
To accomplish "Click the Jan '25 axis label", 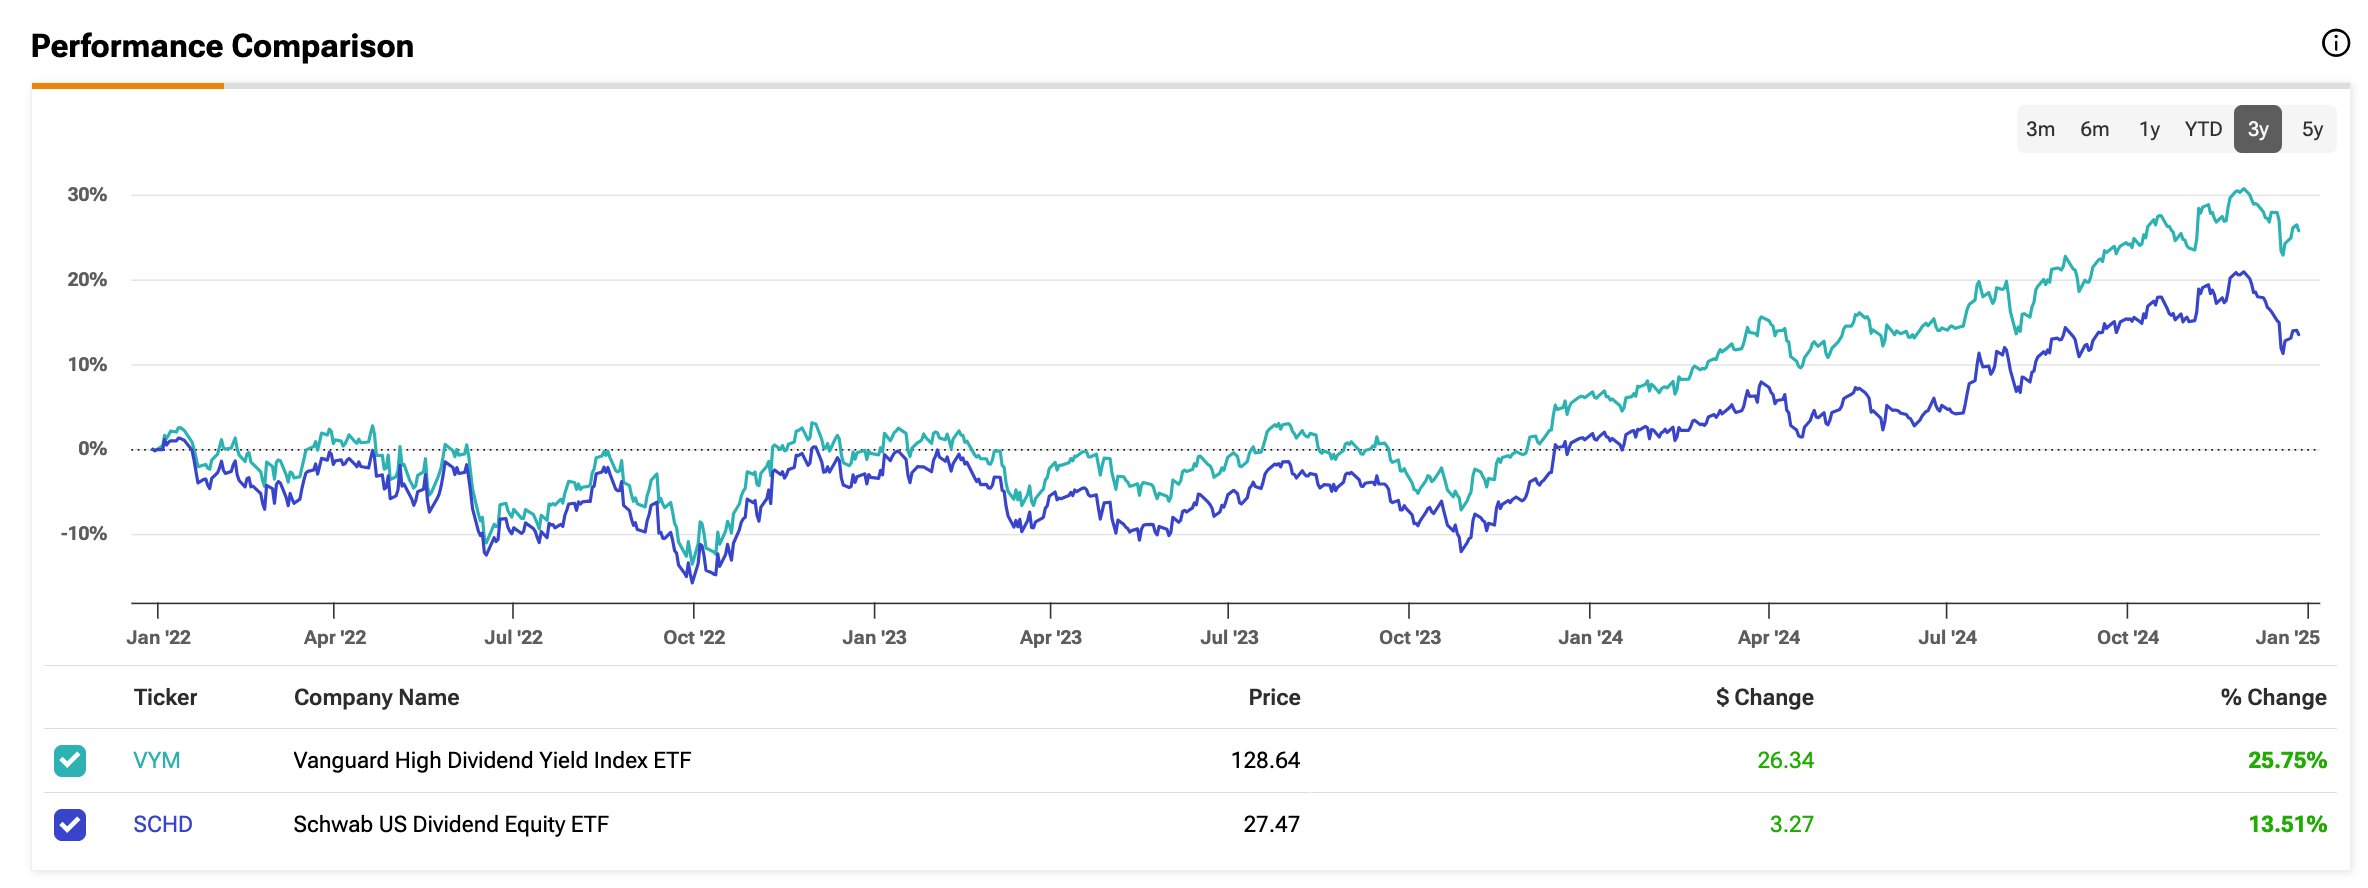I will (2288, 637).
